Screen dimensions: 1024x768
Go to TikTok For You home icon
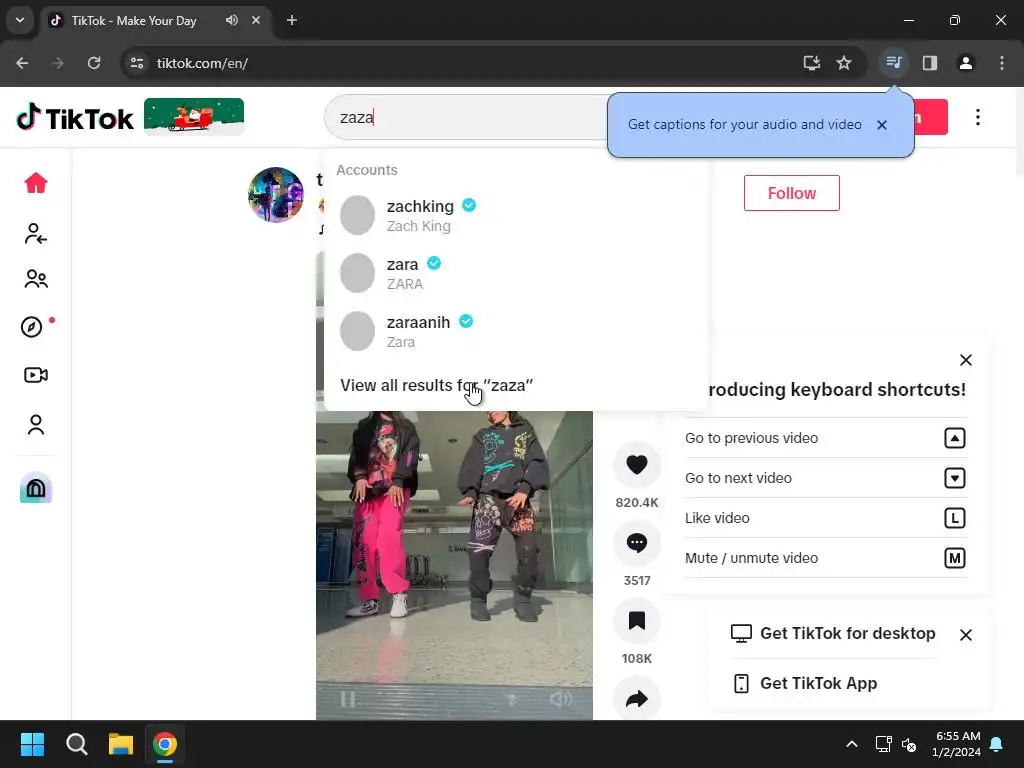pos(36,183)
